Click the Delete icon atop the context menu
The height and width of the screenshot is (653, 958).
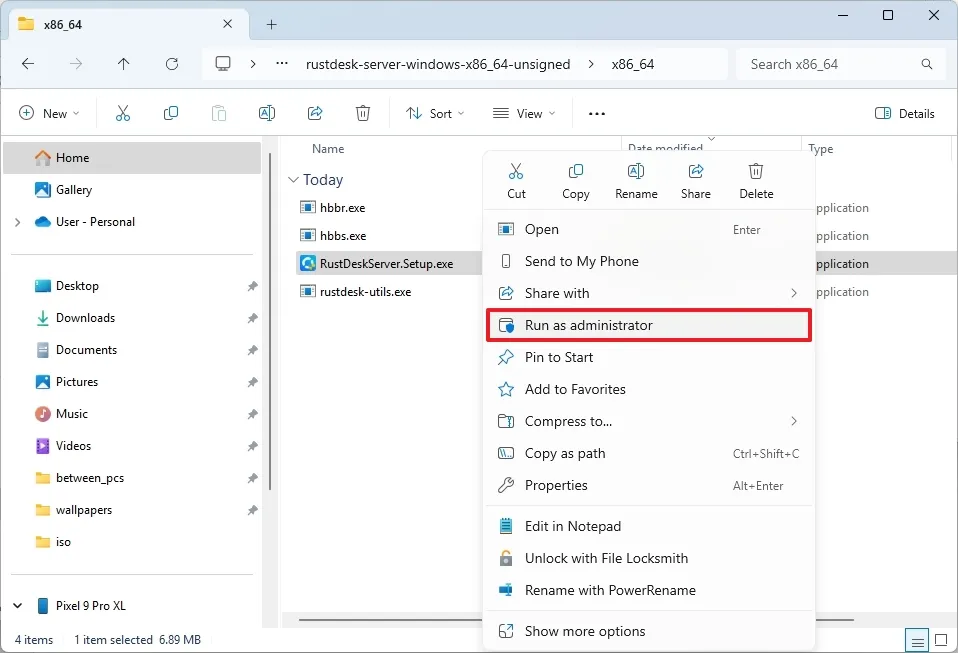pyautogui.click(x=755, y=180)
